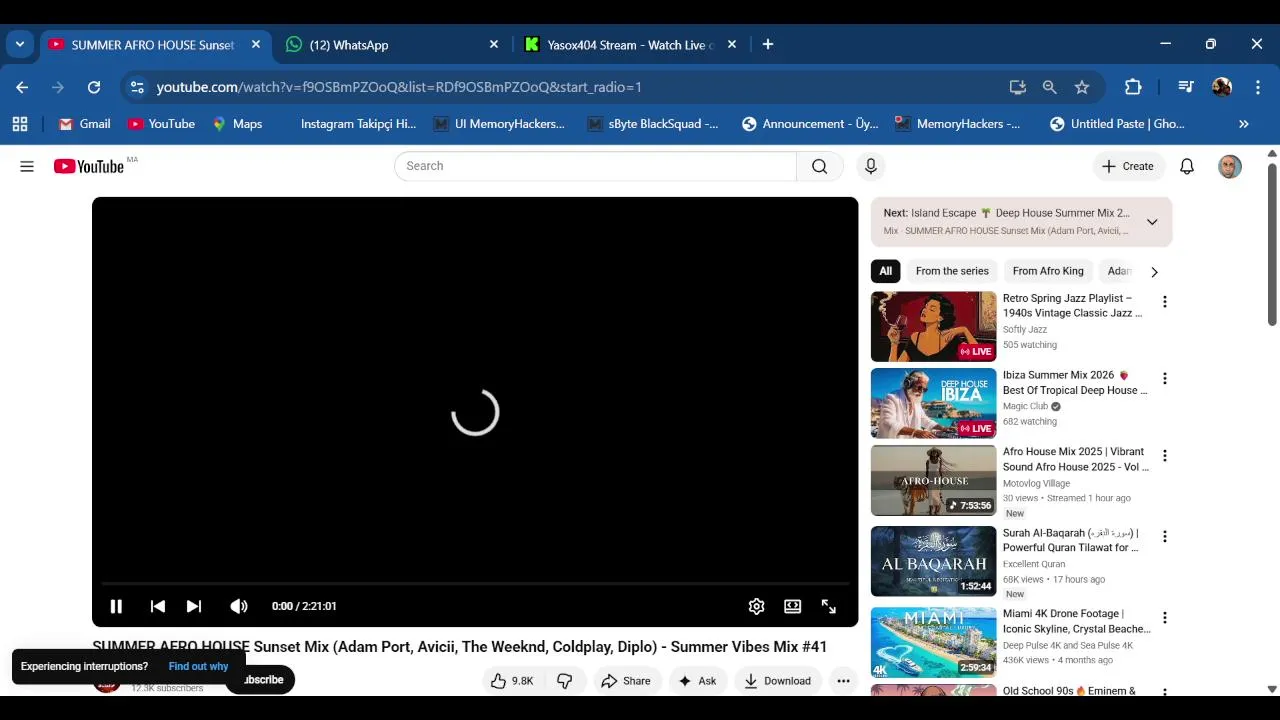
Task: Bookmark this page with star icon
Action: pos(1082,87)
